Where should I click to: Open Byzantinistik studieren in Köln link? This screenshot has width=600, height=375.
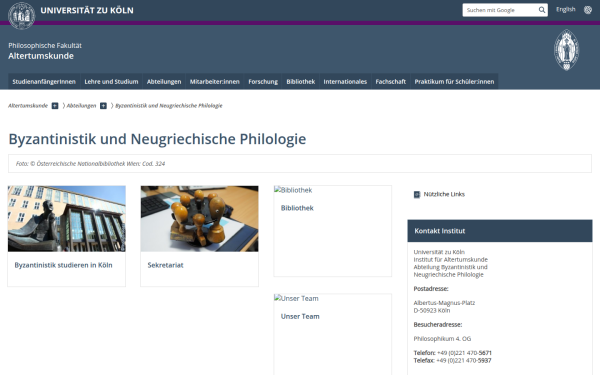point(64,265)
